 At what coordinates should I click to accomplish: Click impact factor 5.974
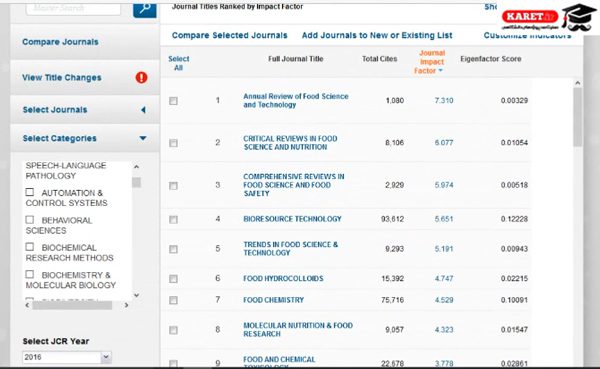pos(444,185)
